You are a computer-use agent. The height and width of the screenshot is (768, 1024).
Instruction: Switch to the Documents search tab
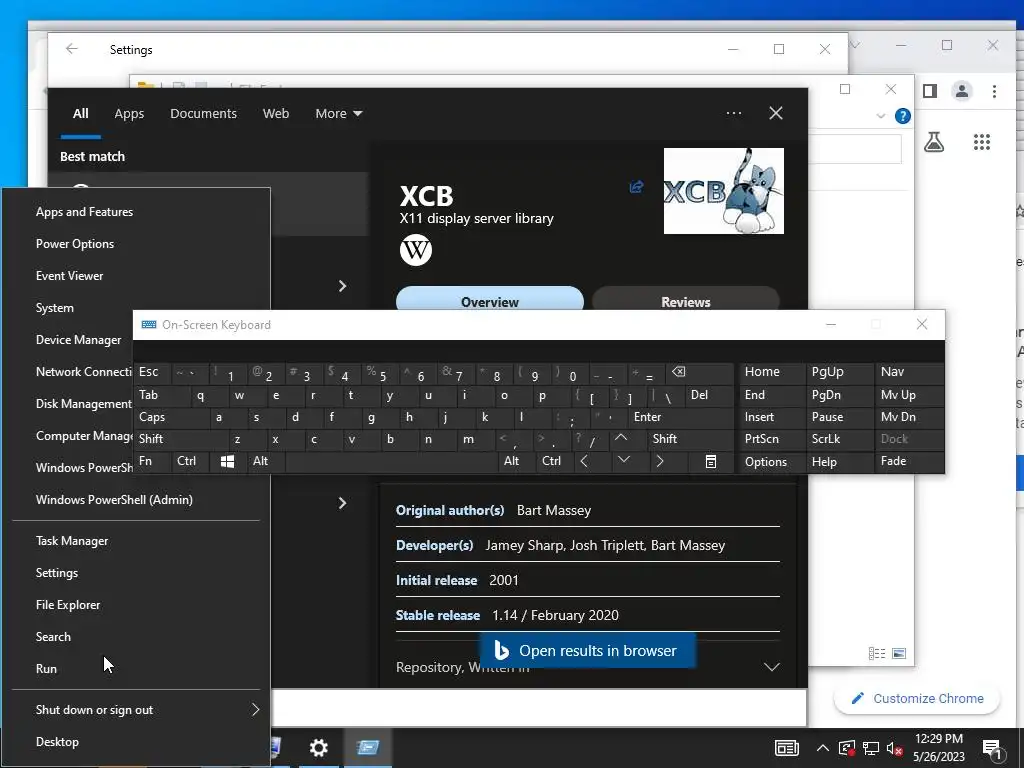coord(203,114)
